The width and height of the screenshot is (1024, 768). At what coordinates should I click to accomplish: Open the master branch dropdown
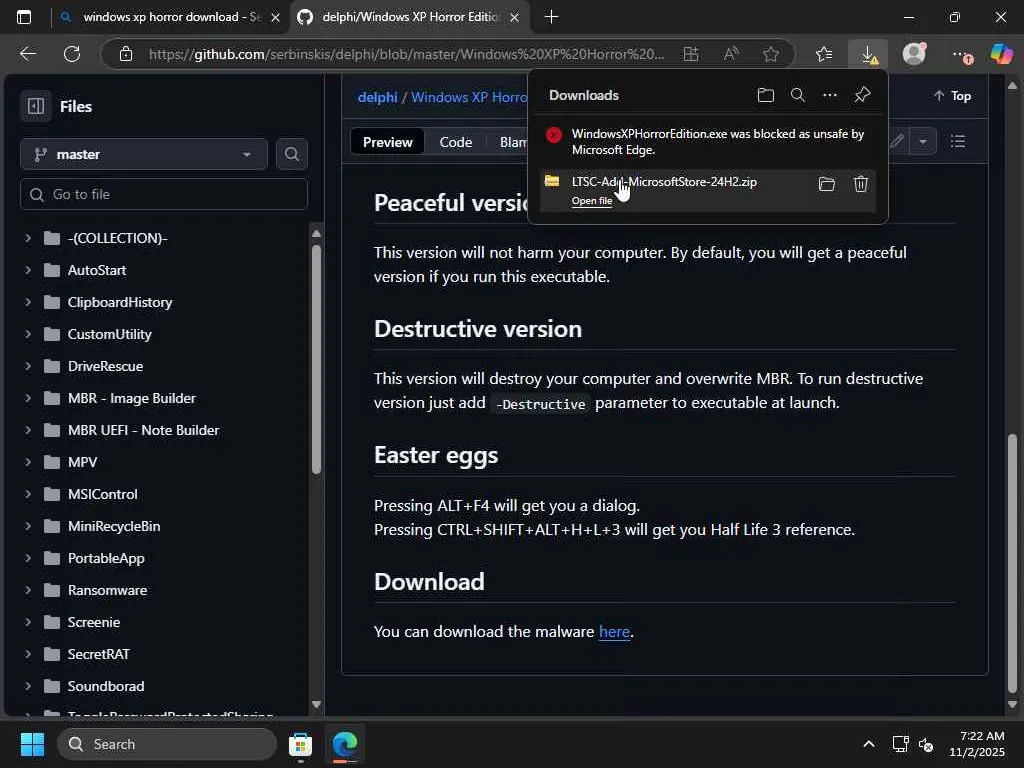(144, 154)
